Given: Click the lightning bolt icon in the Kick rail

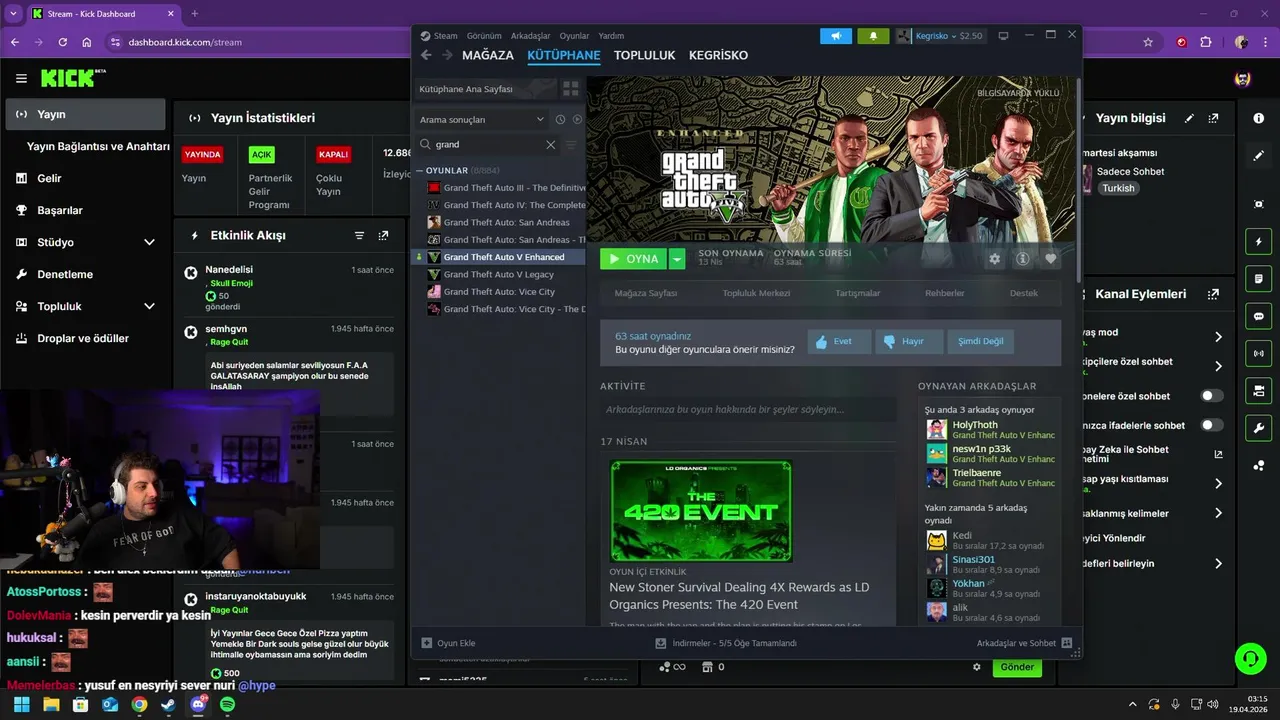Looking at the screenshot, I should pos(1258,242).
